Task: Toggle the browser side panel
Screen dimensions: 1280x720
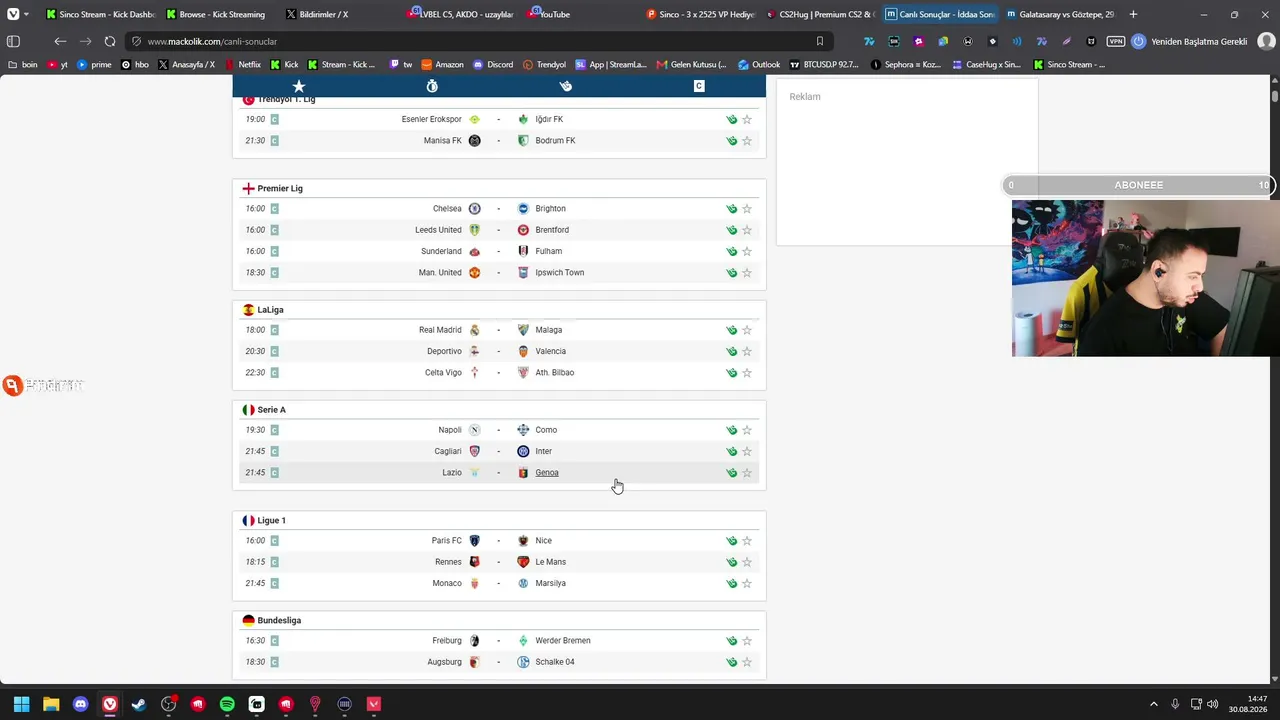Action: (13, 41)
